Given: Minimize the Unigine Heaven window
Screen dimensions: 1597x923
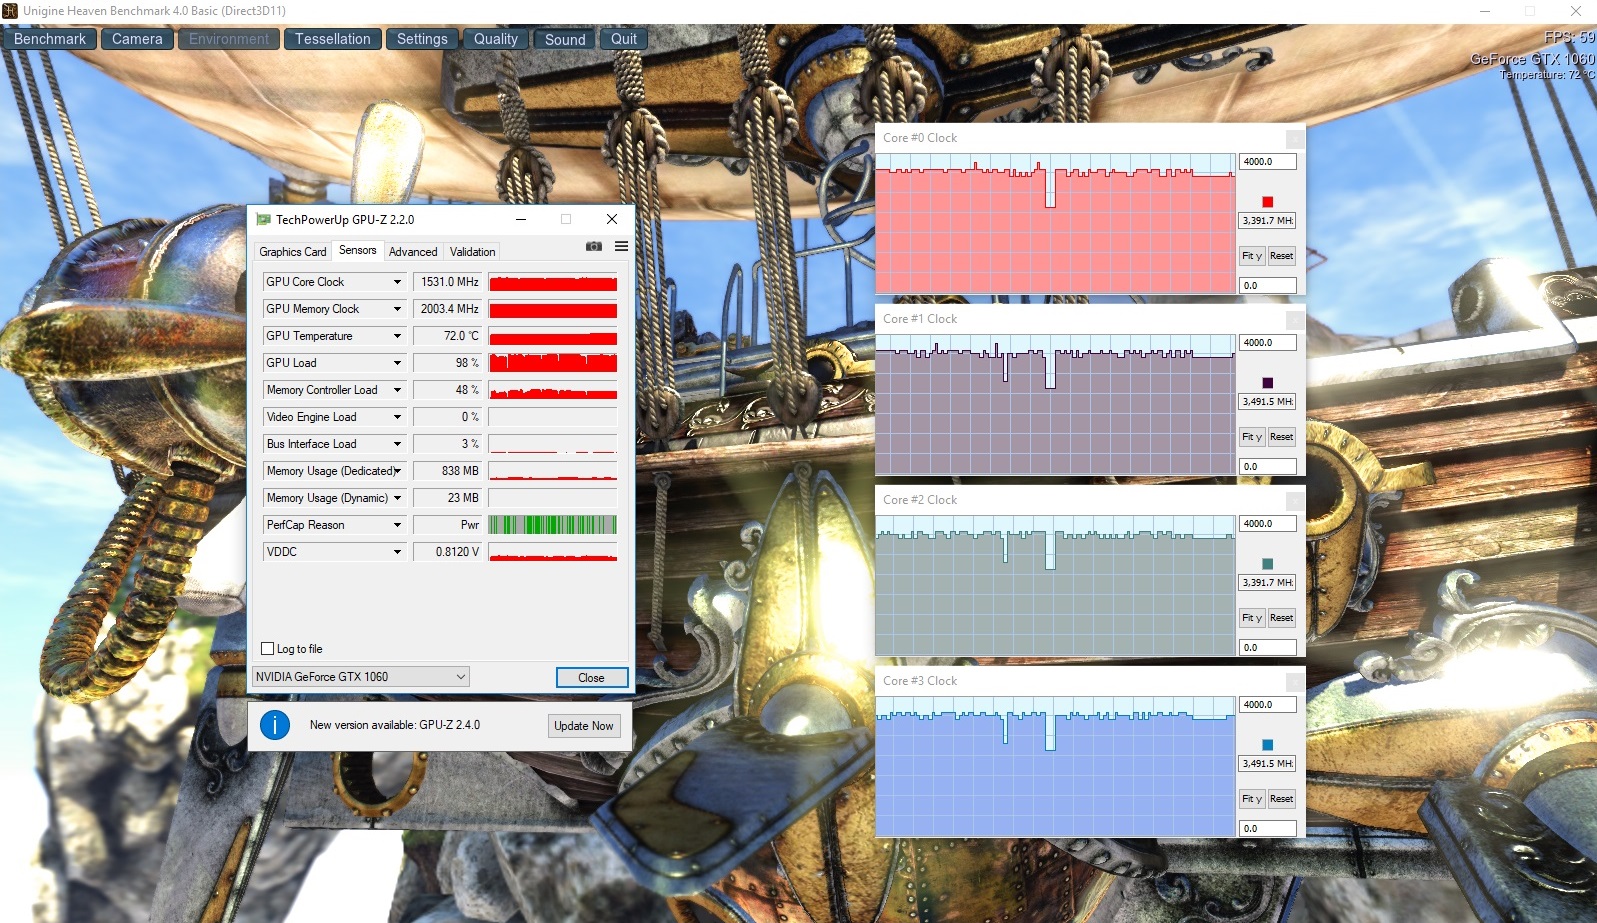Looking at the screenshot, I should coord(1485,11).
